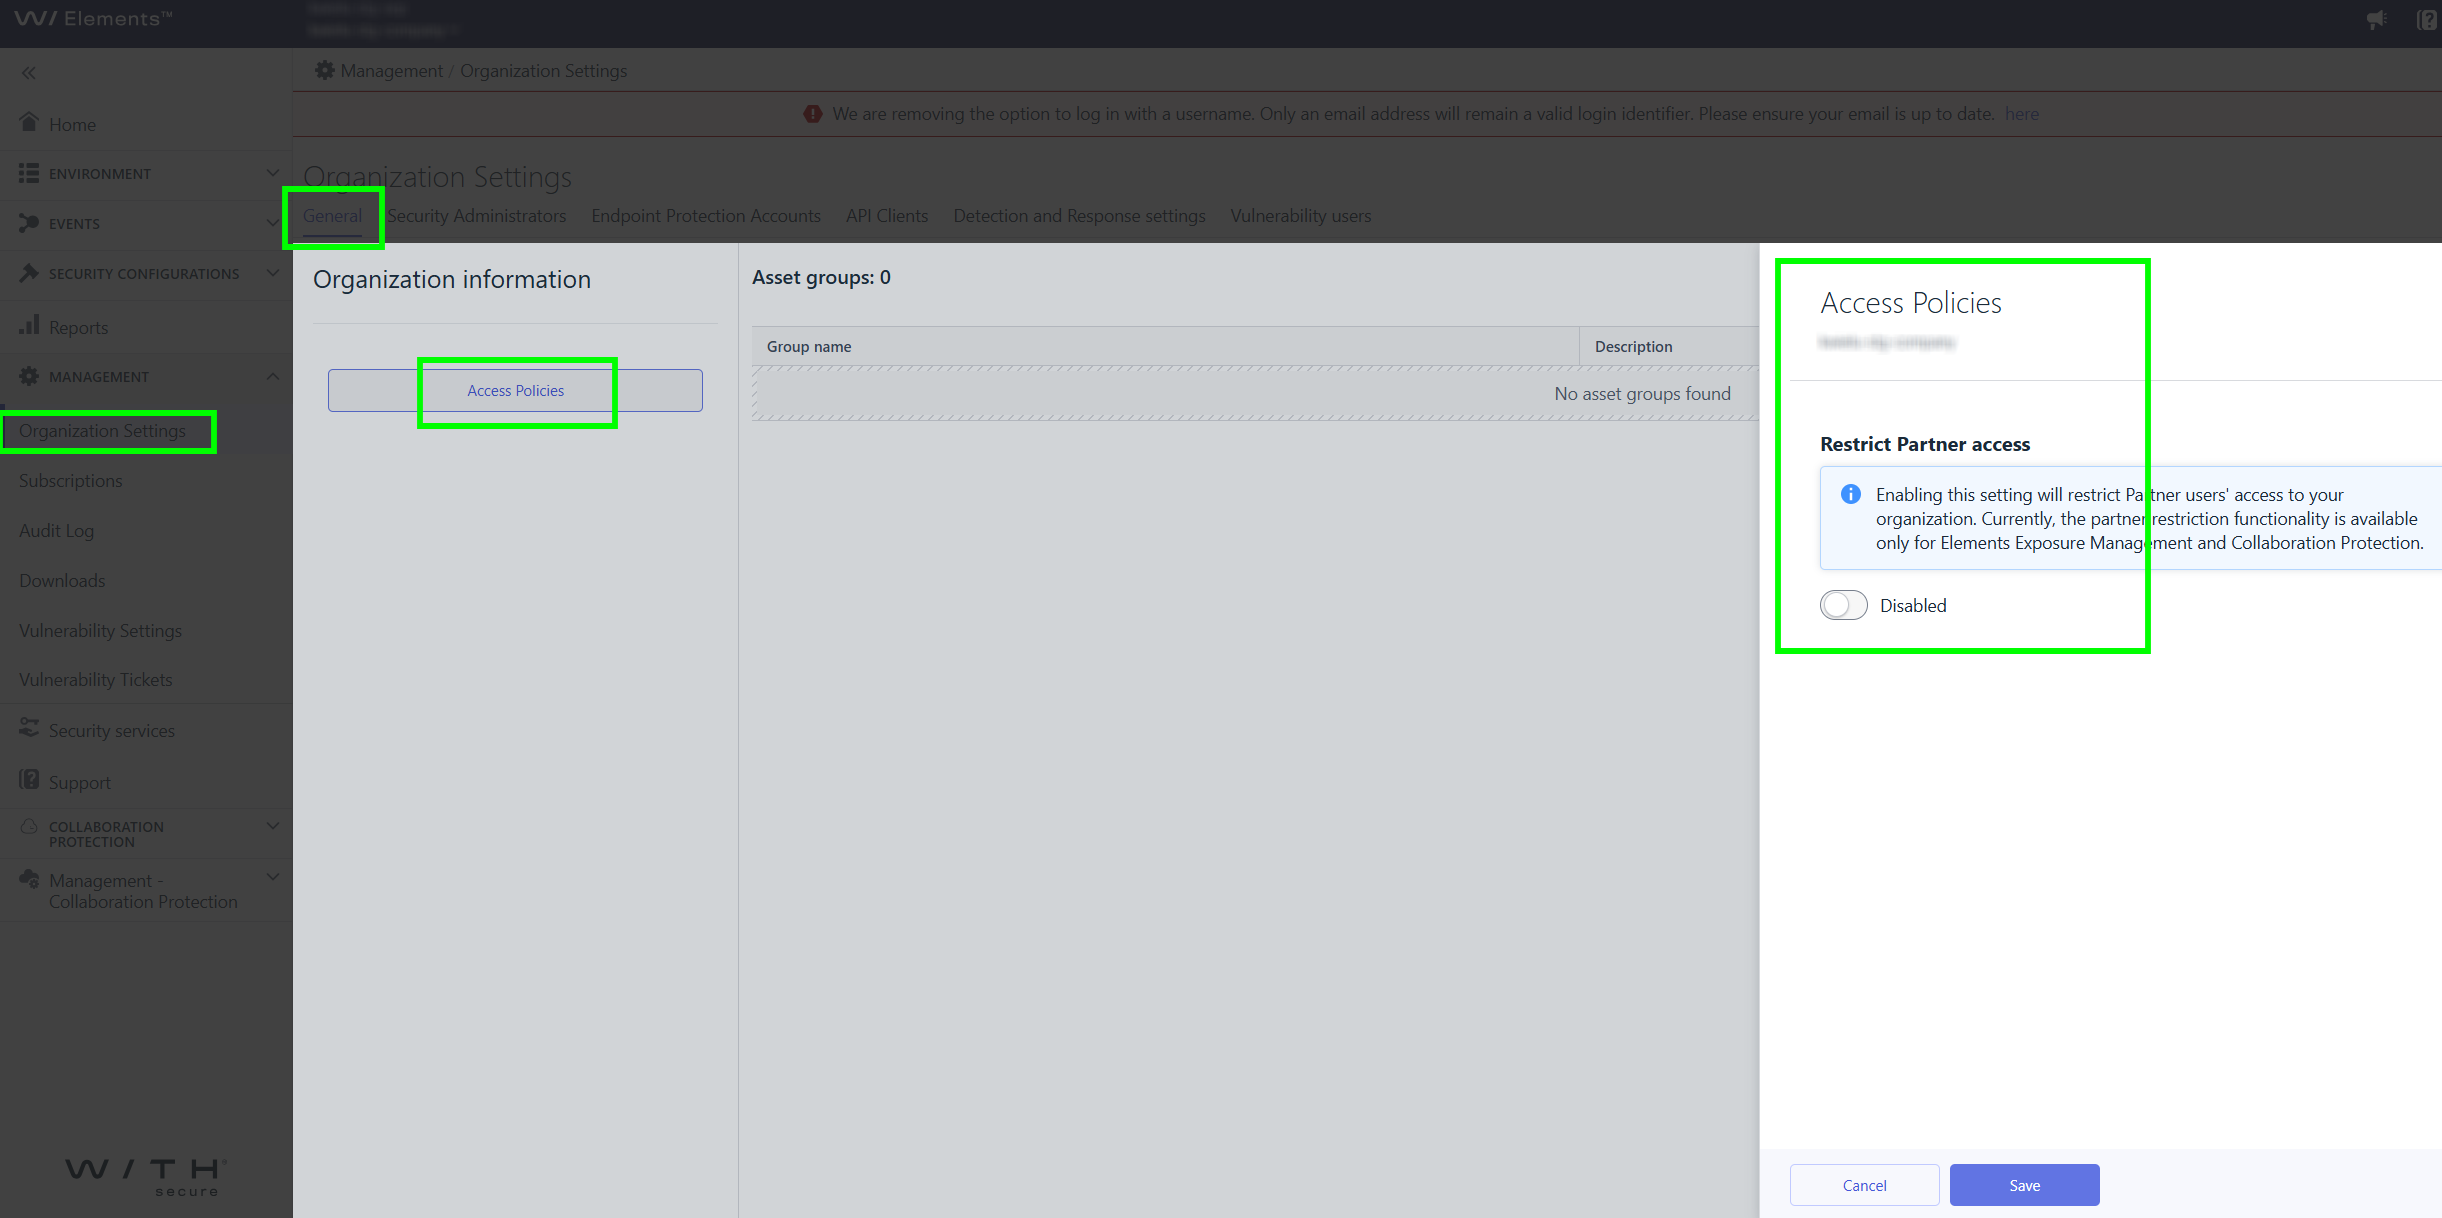Click the Home house icon
2442x1218 pixels.
[29, 122]
